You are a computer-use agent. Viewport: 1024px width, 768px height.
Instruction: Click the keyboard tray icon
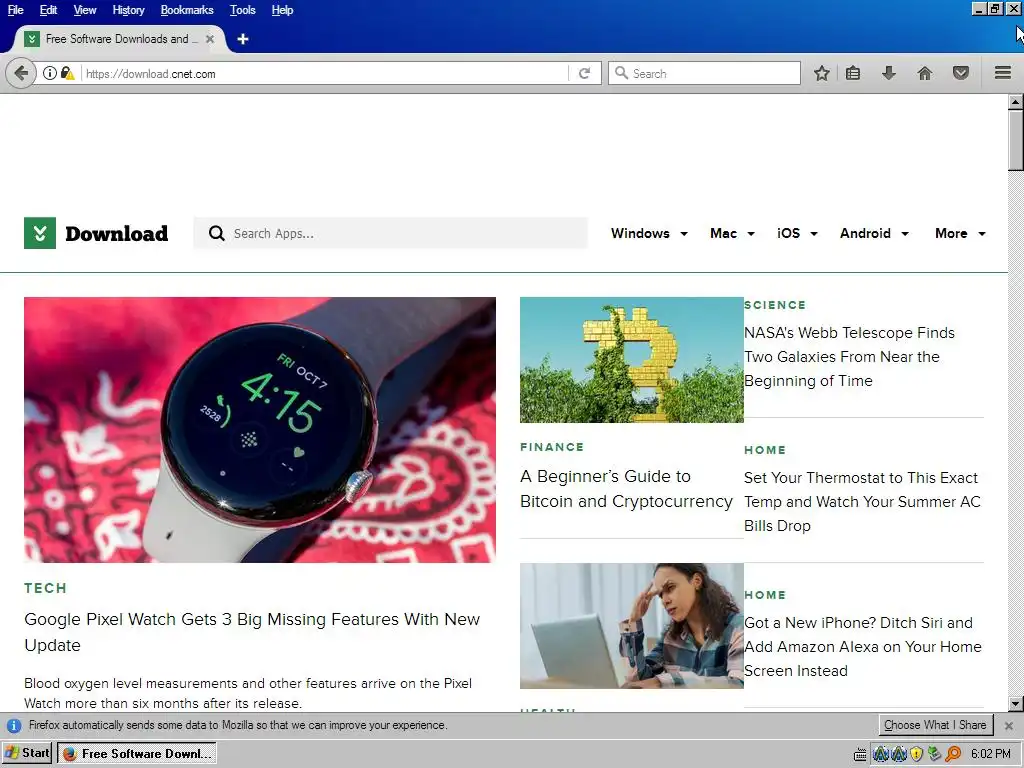coord(860,754)
